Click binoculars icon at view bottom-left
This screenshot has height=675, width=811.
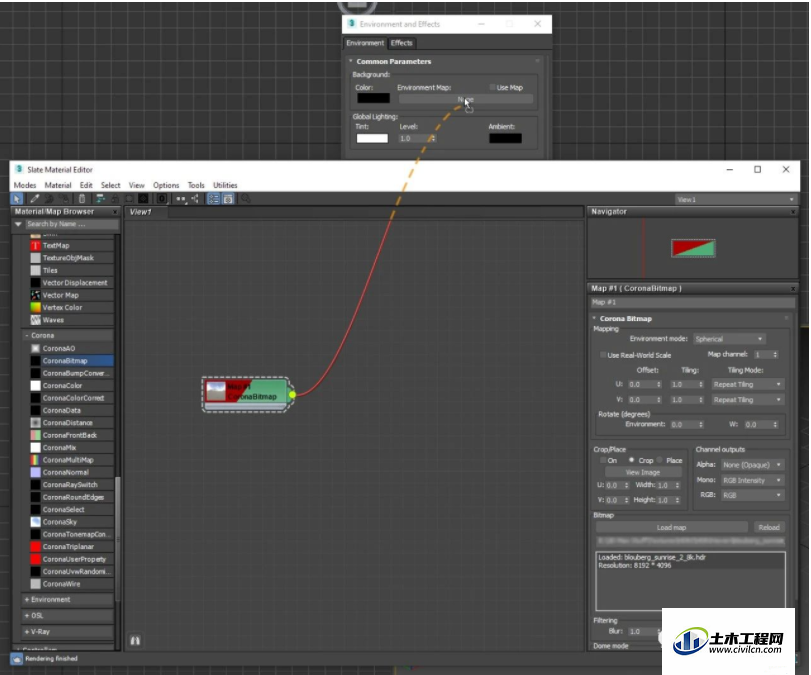[135, 640]
